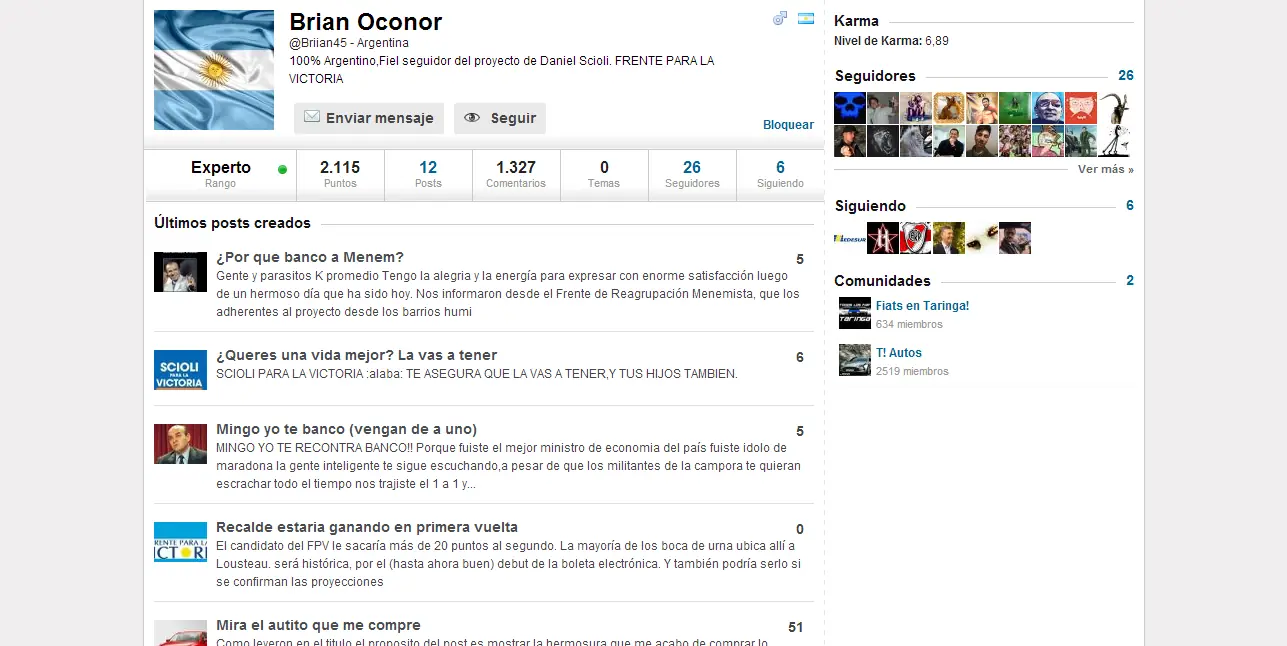1287x646 pixels.
Task: Click the Experto rank label
Action: [x=221, y=168]
